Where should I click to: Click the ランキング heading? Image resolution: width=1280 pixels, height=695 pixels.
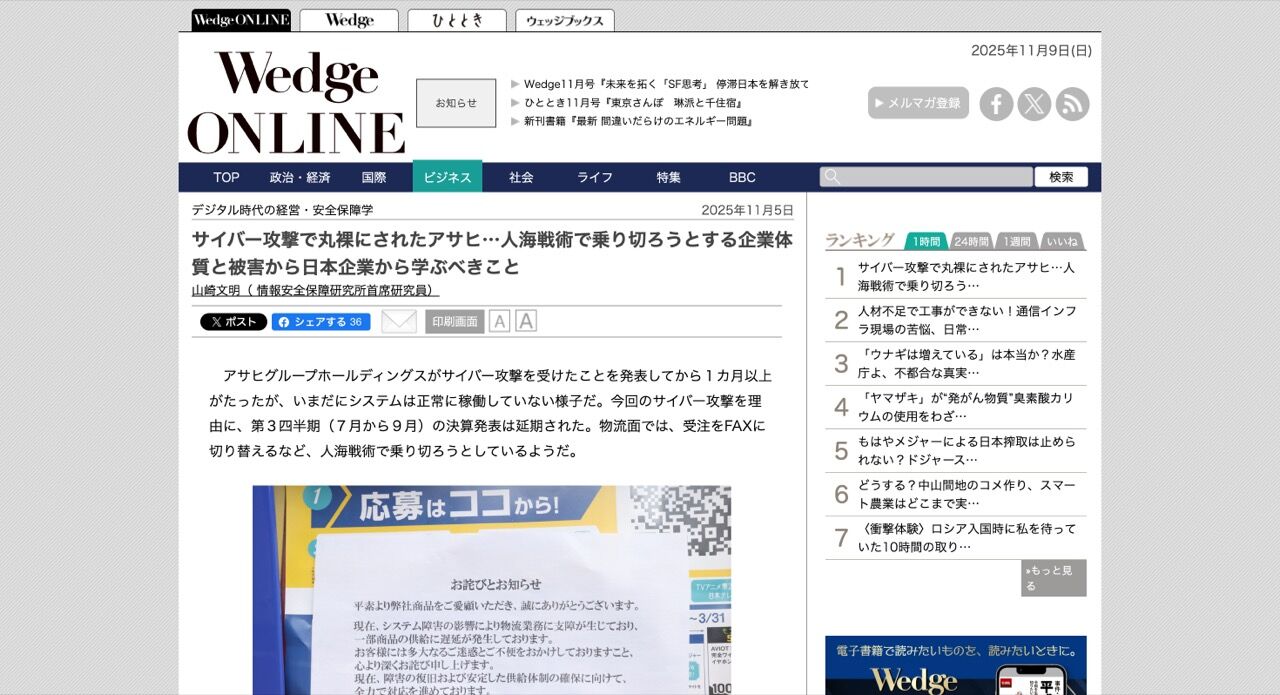(860, 240)
